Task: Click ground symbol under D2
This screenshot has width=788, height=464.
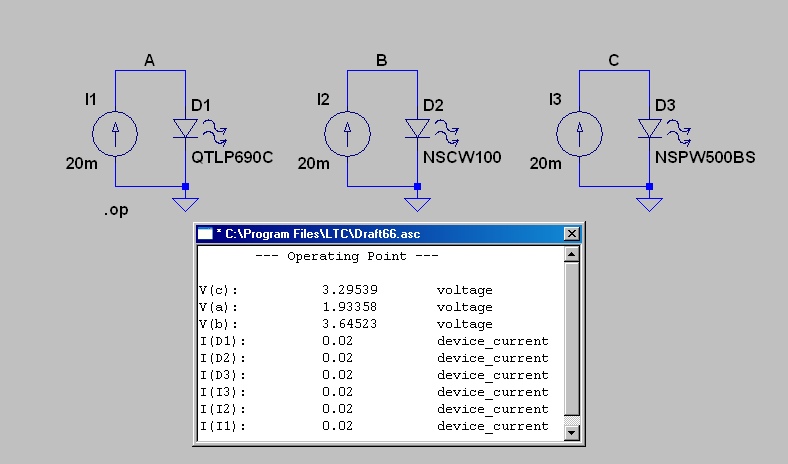Action: [x=418, y=204]
